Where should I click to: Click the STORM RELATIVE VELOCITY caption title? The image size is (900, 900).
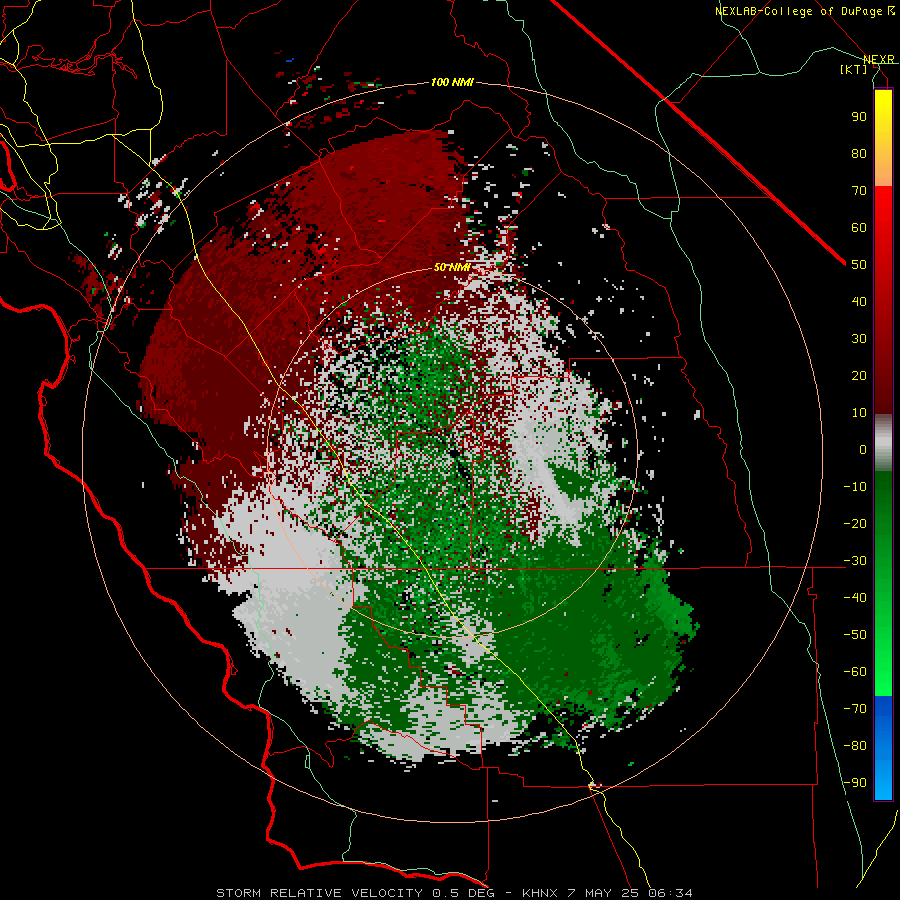tap(320, 893)
